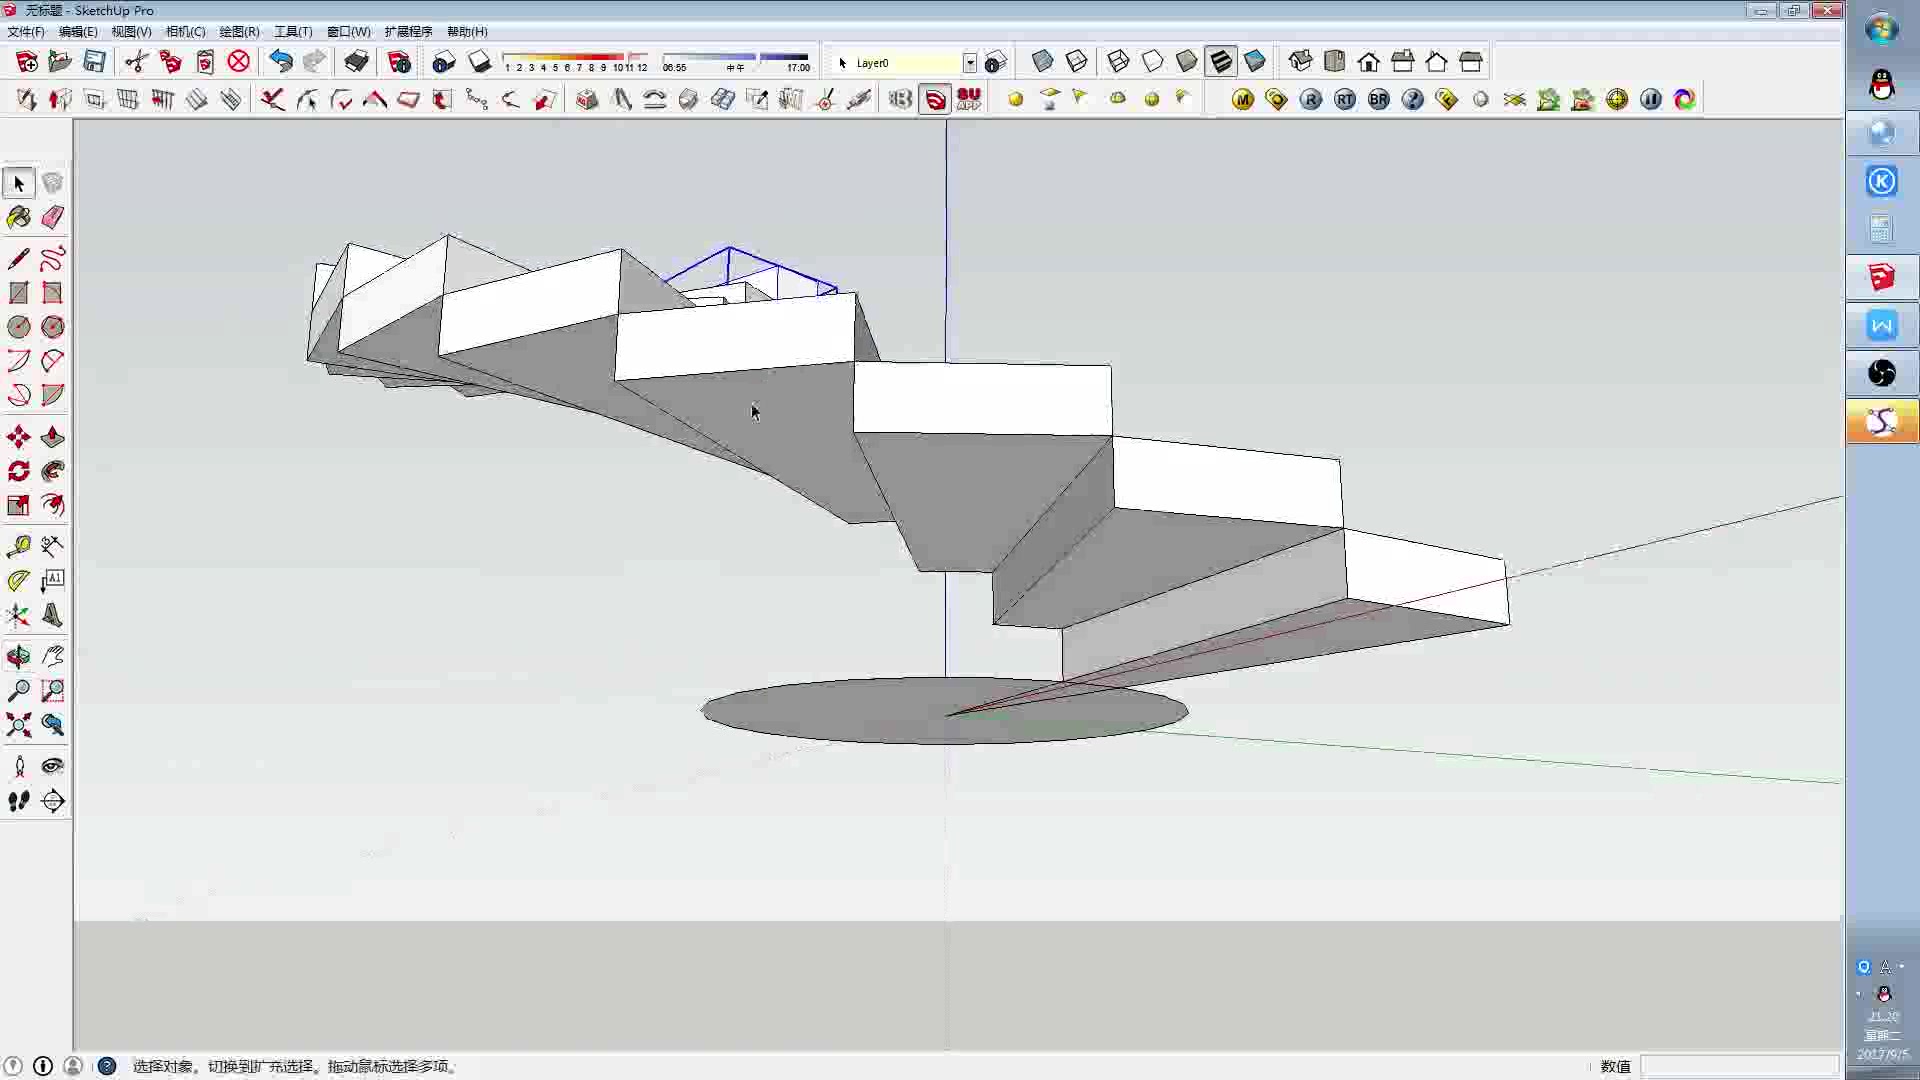Pick the Pencil line tool
The height and width of the screenshot is (1080, 1920).
(x=19, y=259)
